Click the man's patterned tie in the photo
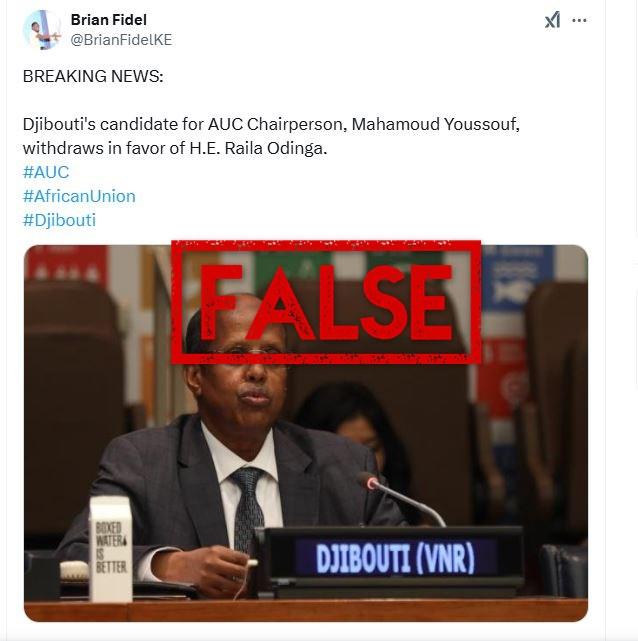 pos(248,509)
